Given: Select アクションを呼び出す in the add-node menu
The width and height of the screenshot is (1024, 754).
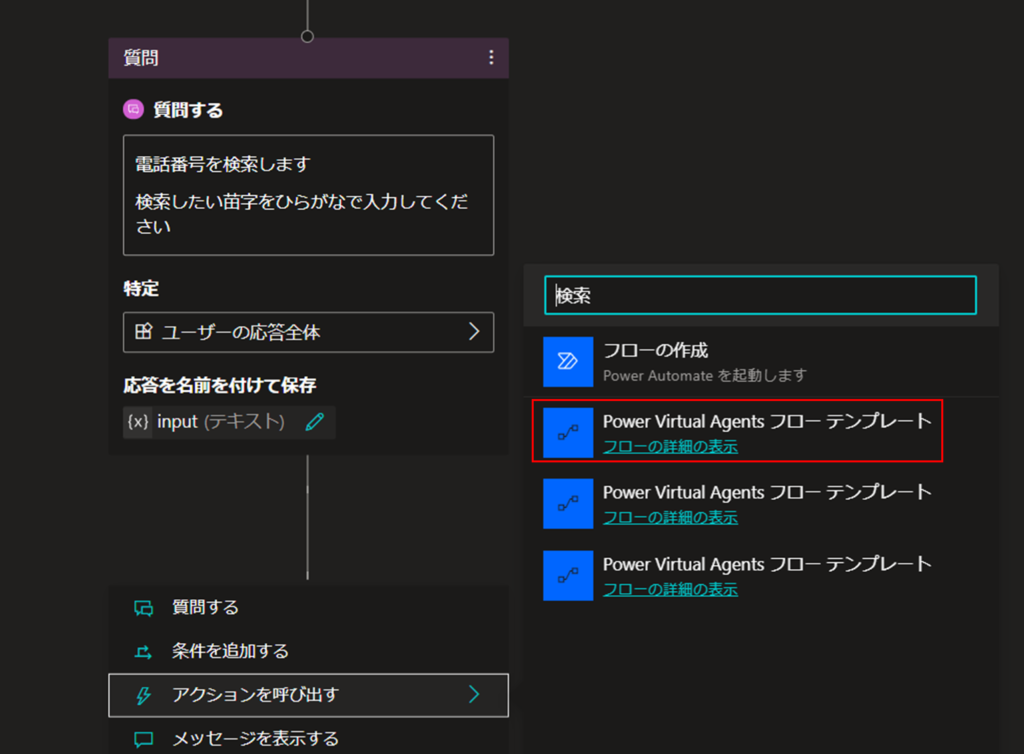Looking at the screenshot, I should (x=308, y=695).
